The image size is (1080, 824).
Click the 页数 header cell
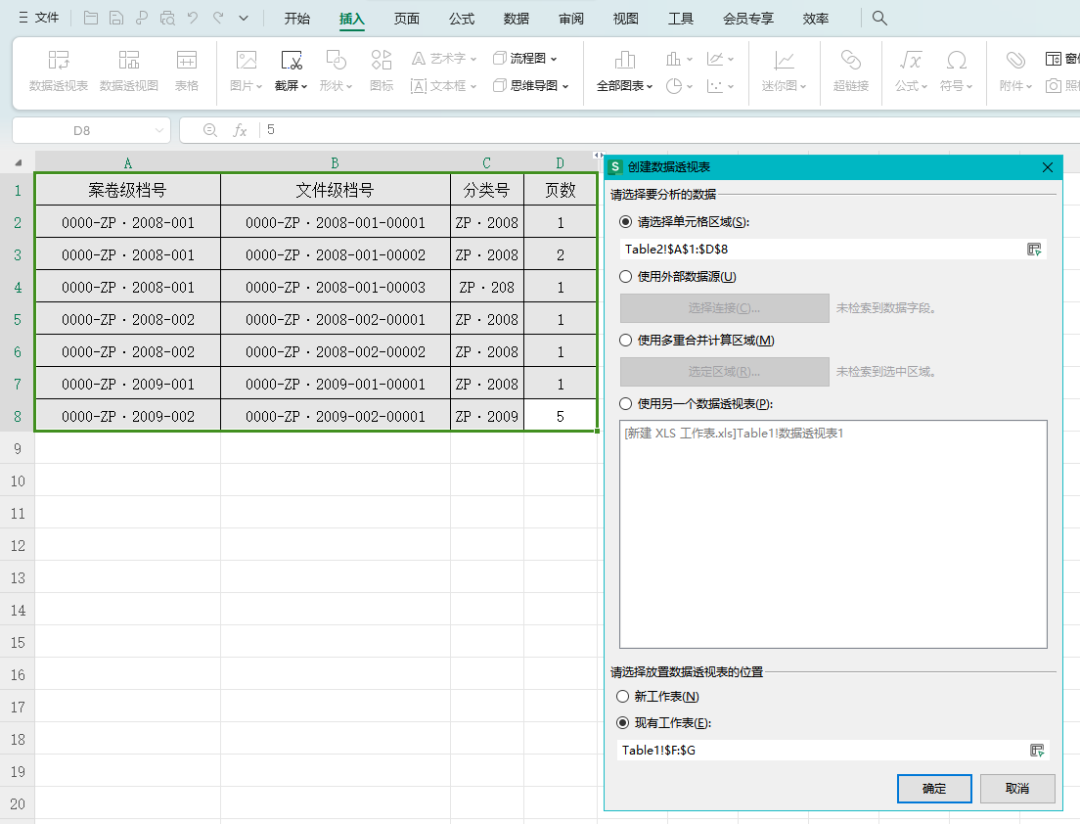click(560, 190)
